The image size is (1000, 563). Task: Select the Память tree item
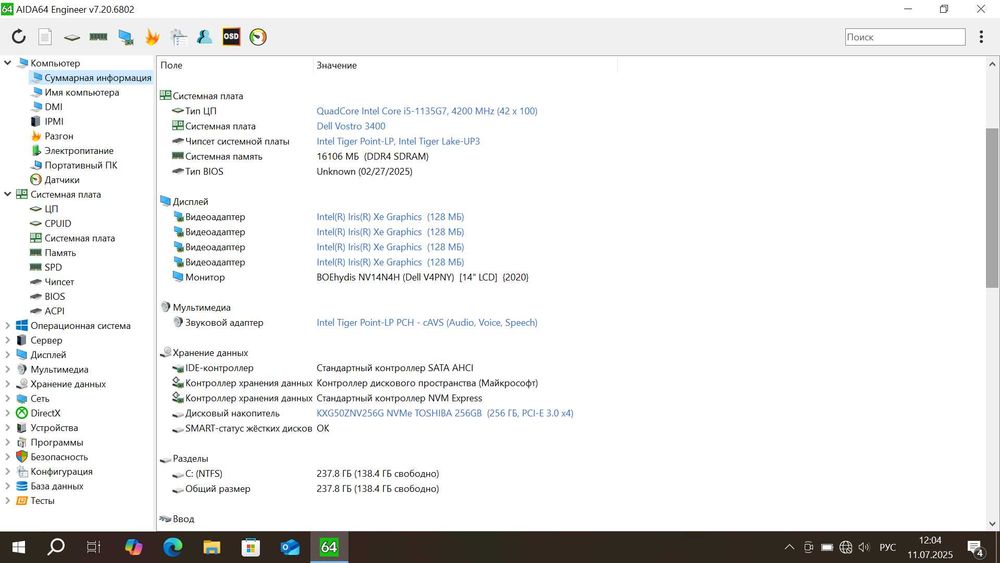[x=53, y=253]
